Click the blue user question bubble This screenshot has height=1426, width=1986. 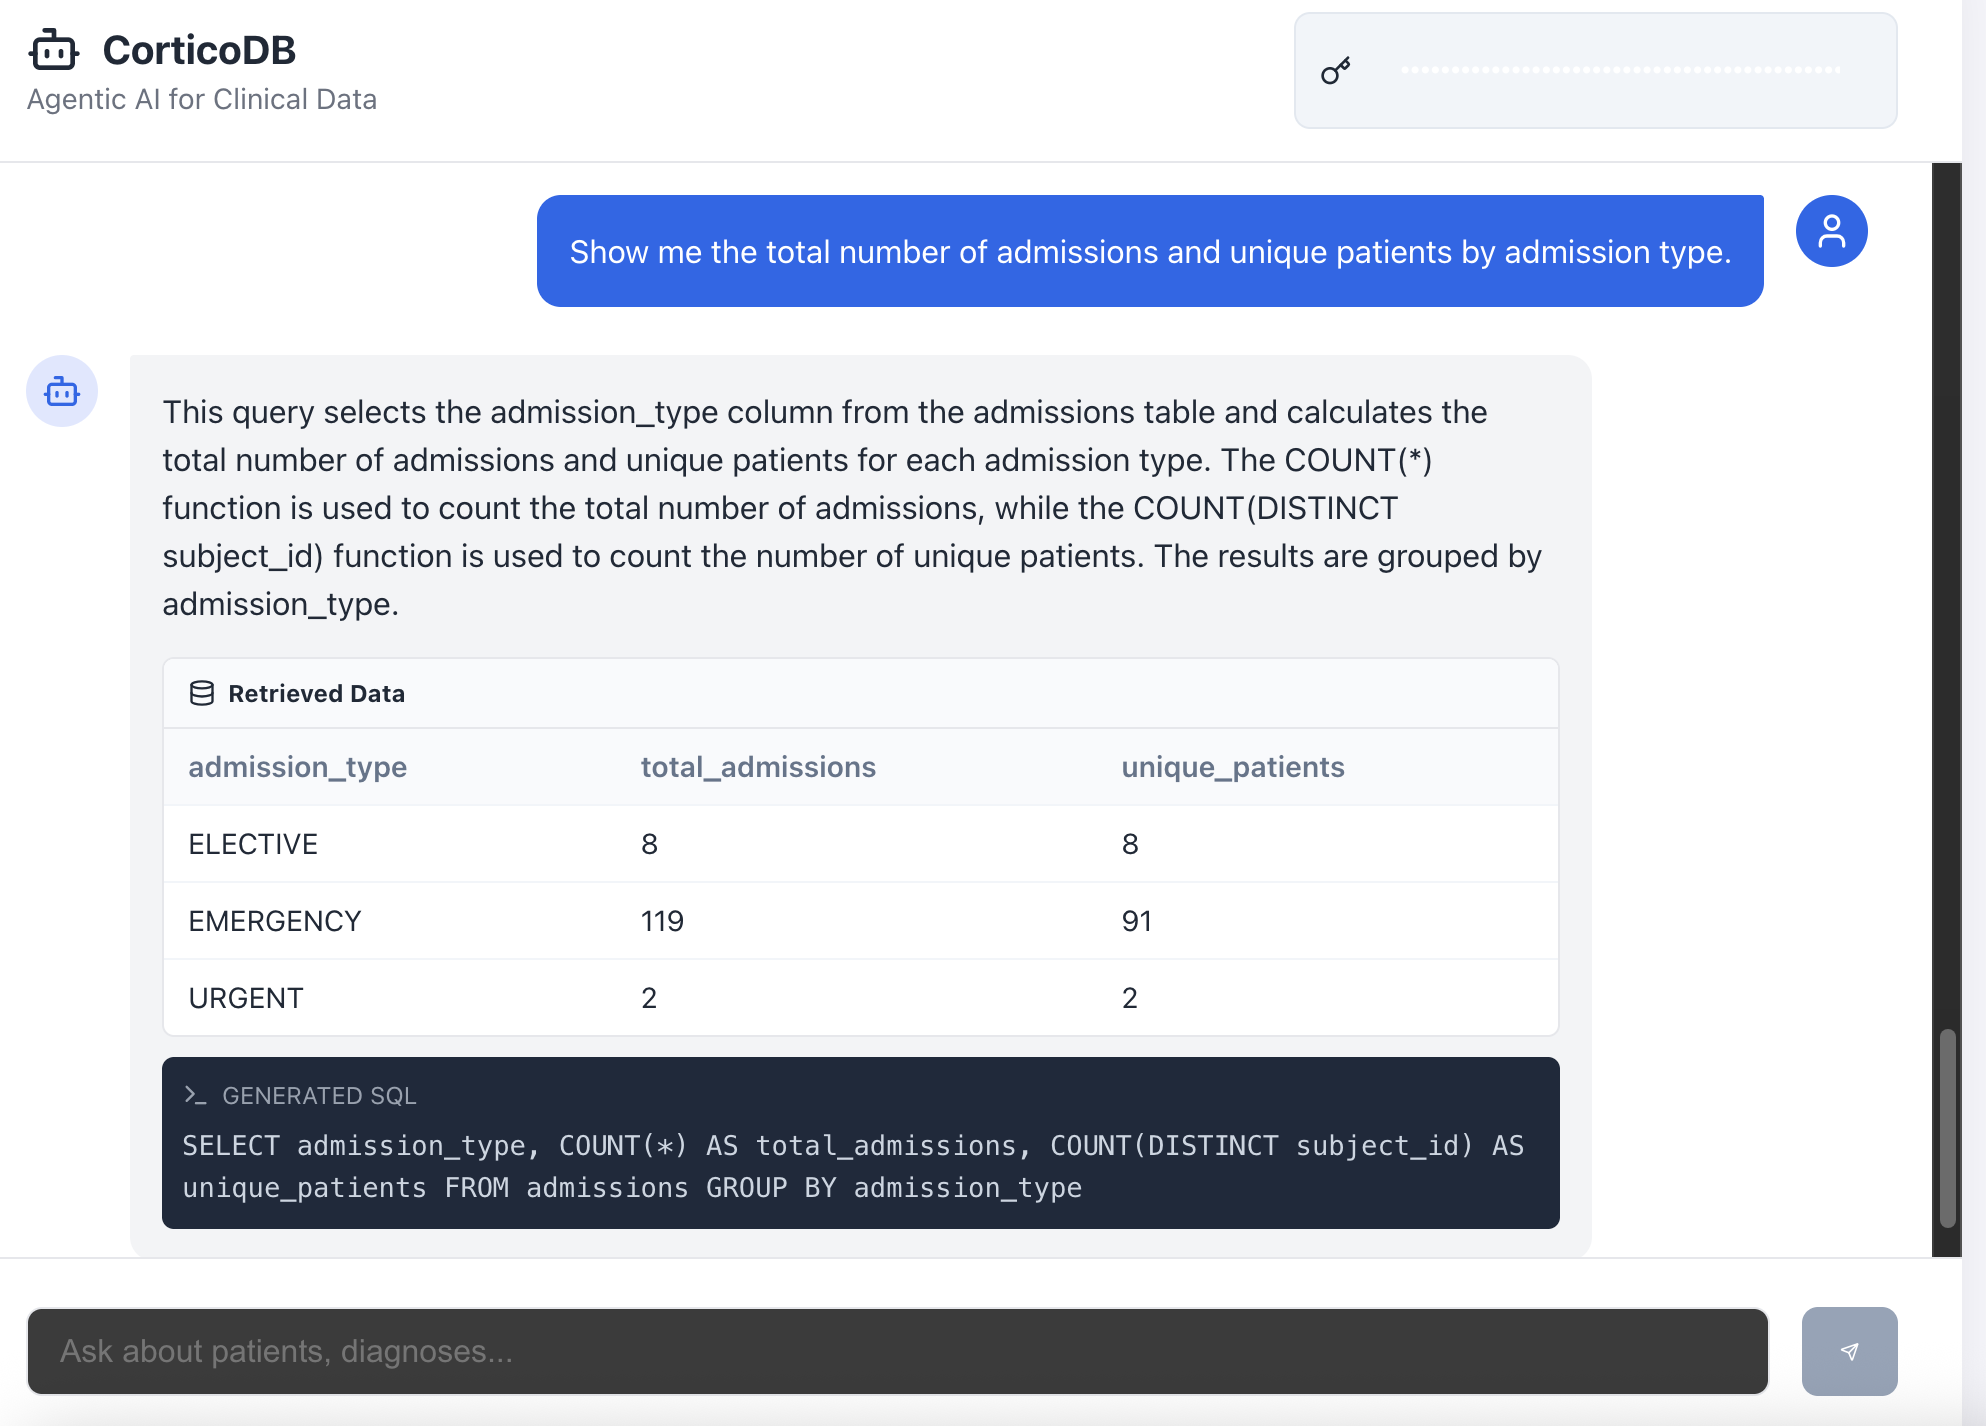[x=1149, y=252]
